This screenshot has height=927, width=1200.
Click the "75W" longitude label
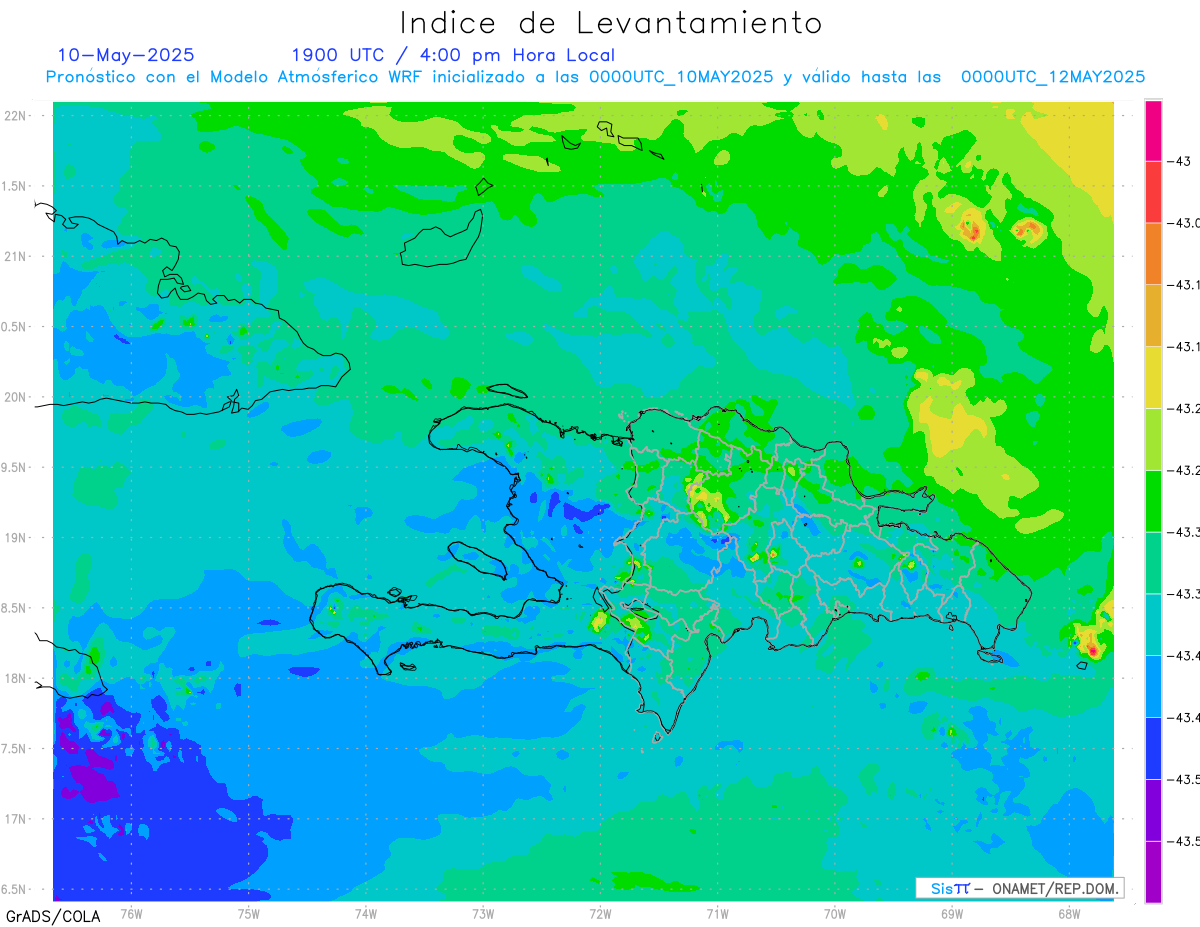[248, 914]
